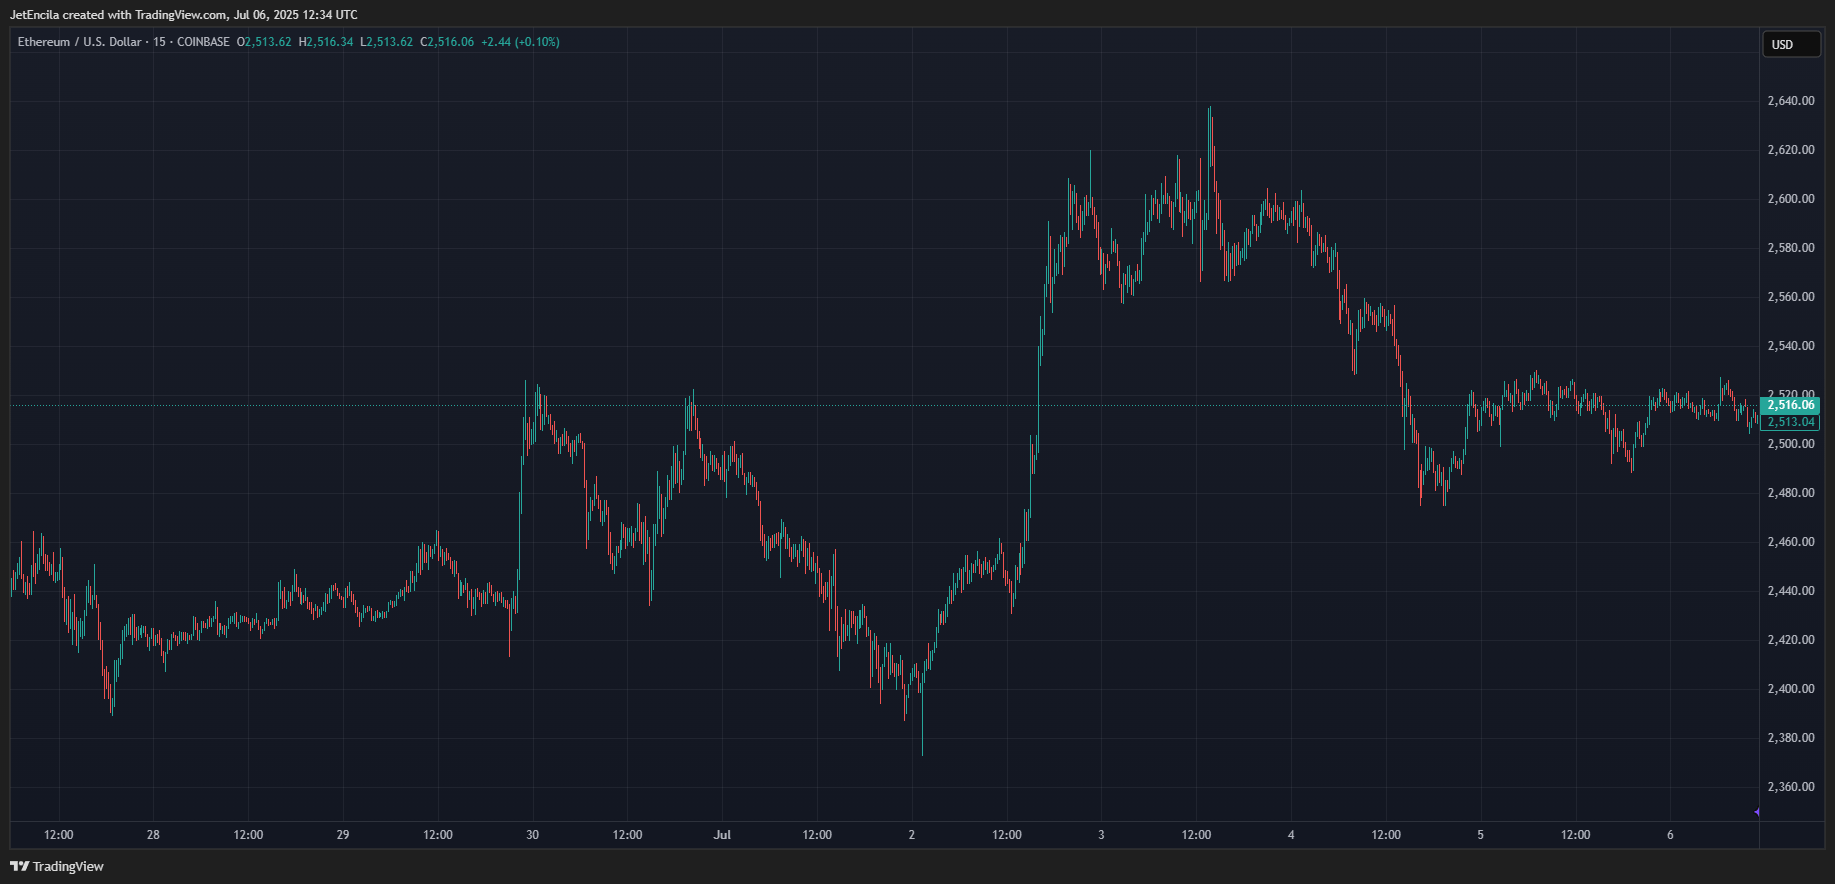Click the 2,640.00 price axis label
Screen dimensions: 1835x884
point(1790,101)
